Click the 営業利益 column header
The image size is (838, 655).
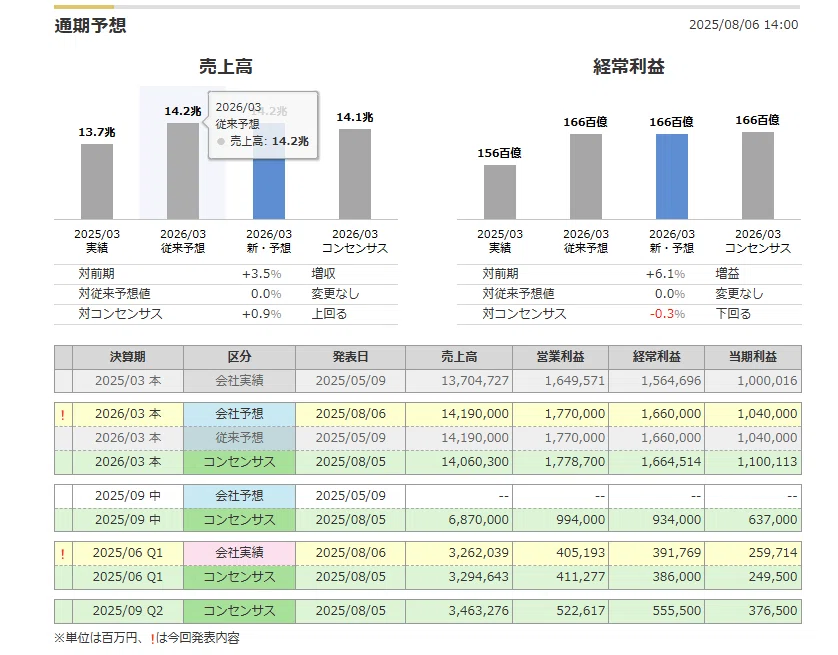coord(561,357)
